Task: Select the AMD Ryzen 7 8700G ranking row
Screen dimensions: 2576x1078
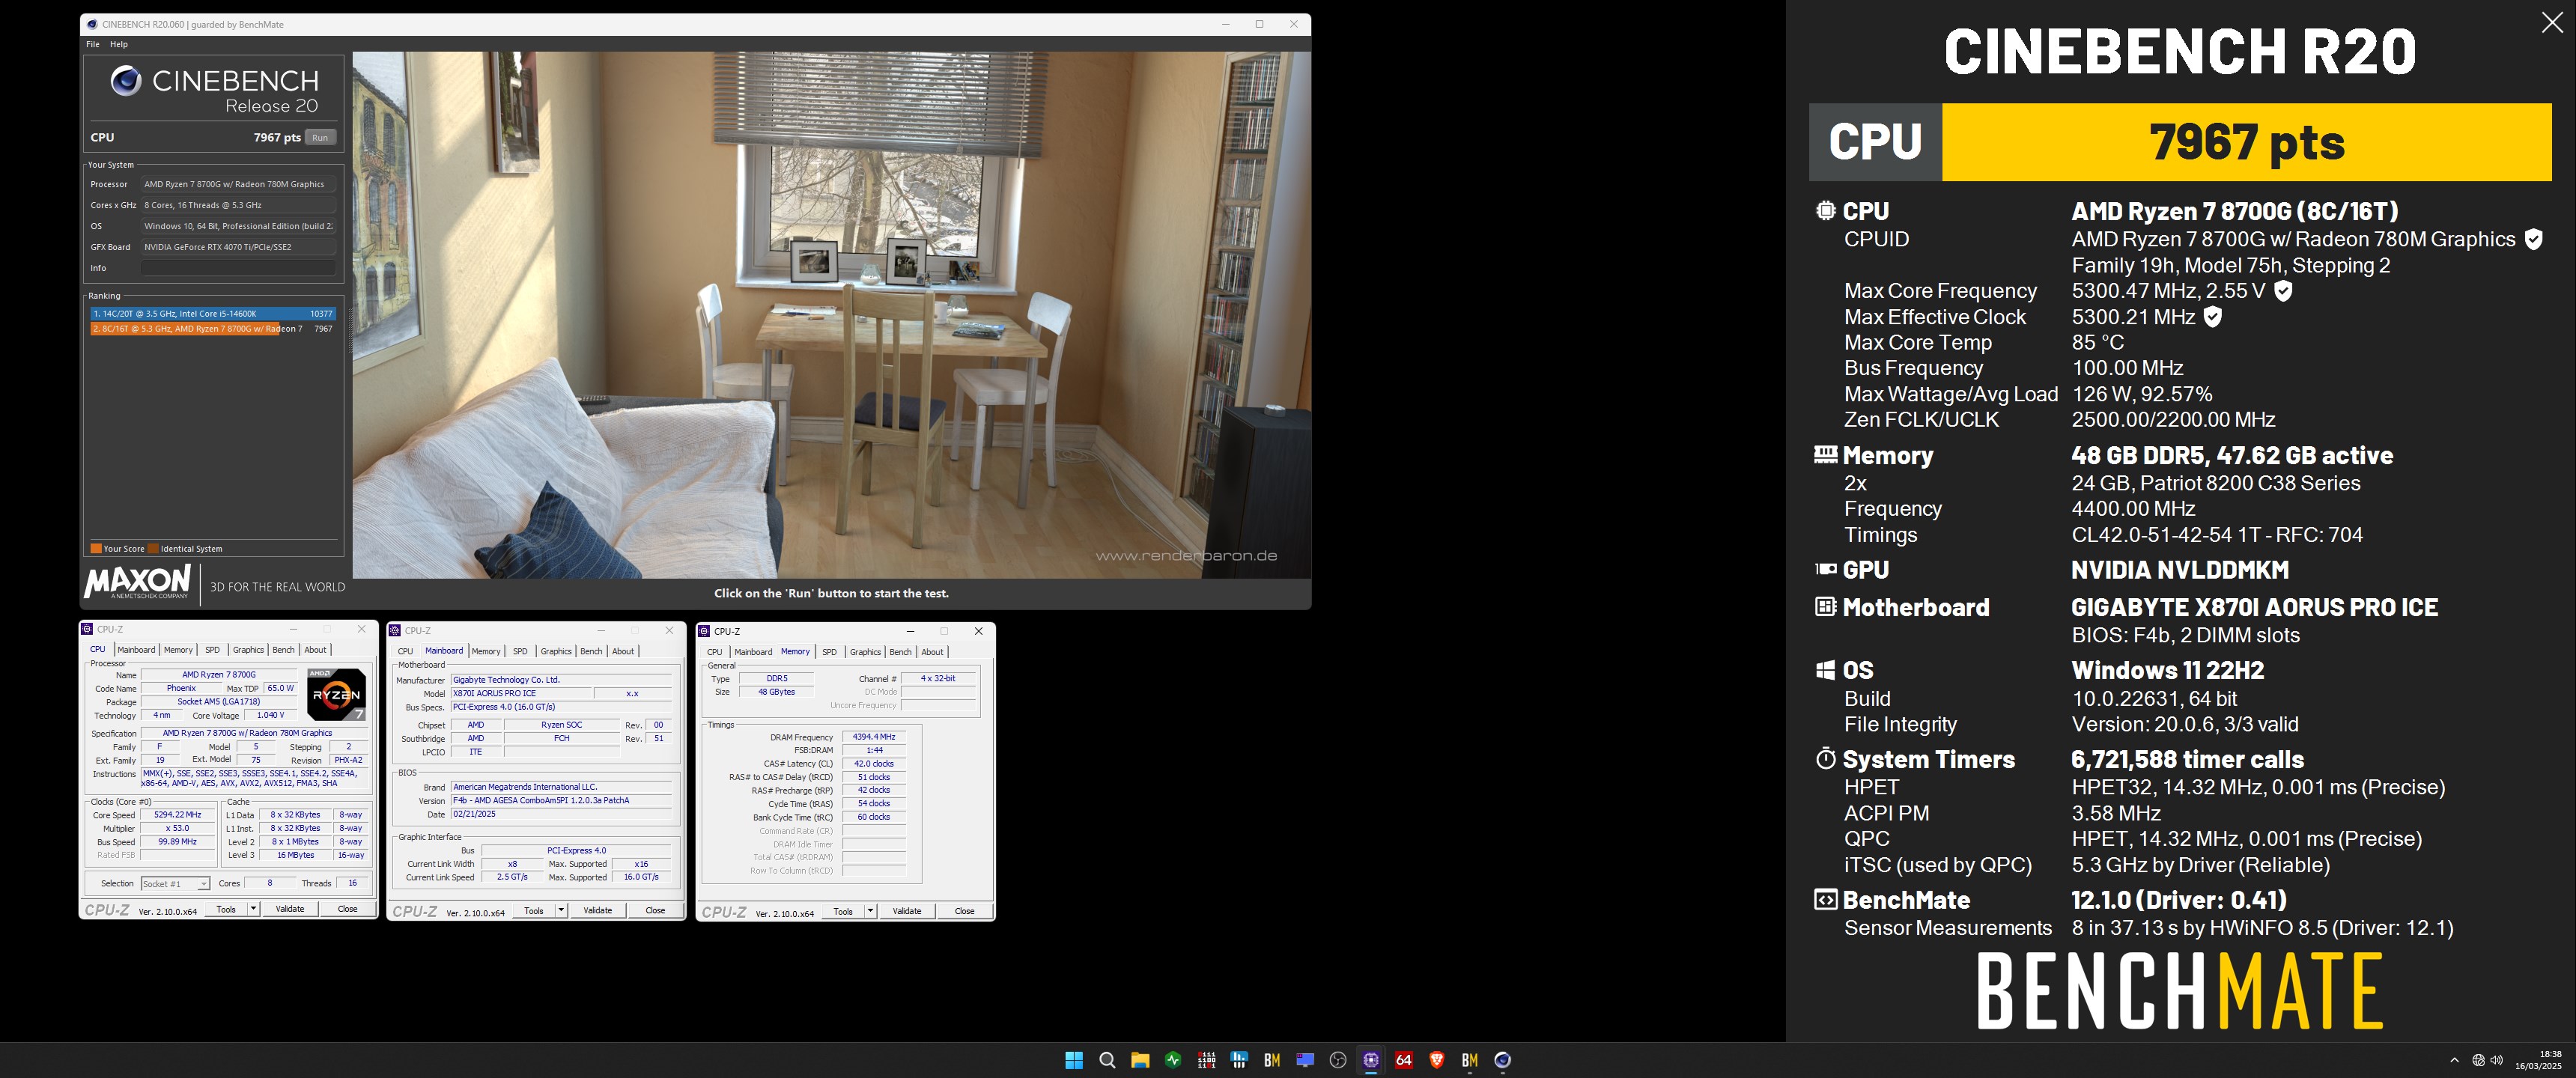Action: point(213,328)
